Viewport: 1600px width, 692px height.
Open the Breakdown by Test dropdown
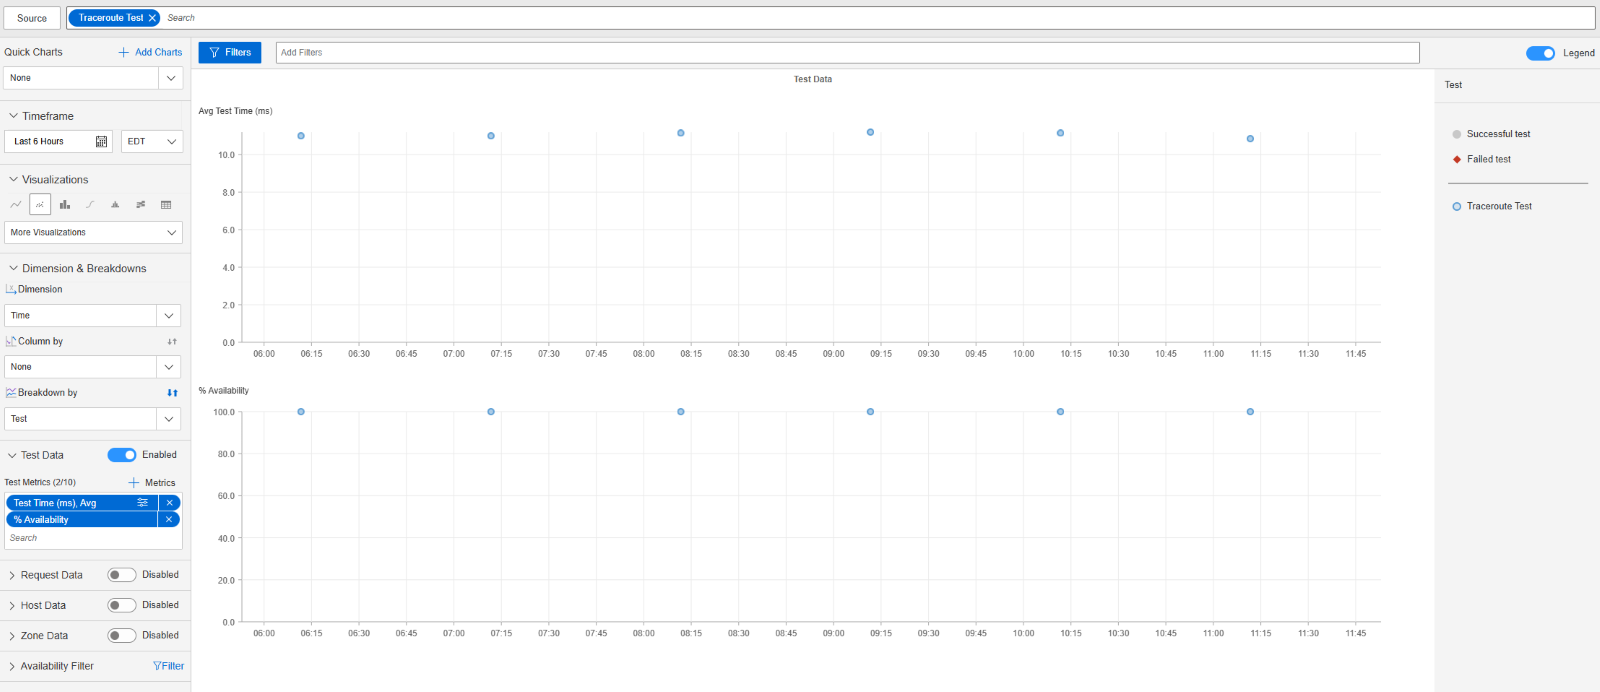coord(92,419)
